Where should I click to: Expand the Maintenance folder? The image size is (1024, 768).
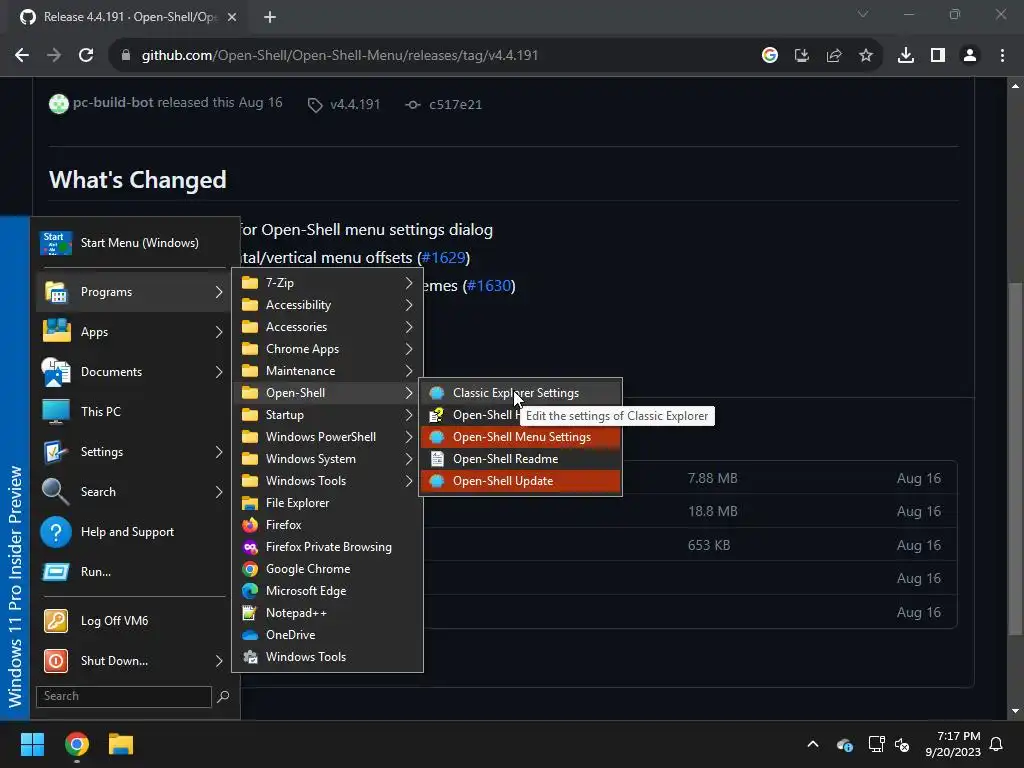[327, 371]
